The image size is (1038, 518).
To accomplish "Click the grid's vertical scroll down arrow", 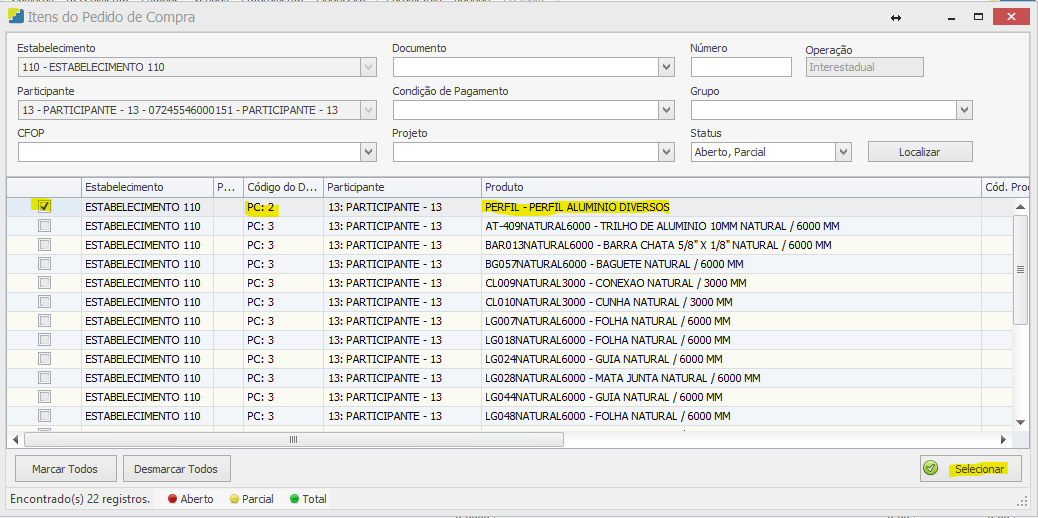I will coord(1020,422).
